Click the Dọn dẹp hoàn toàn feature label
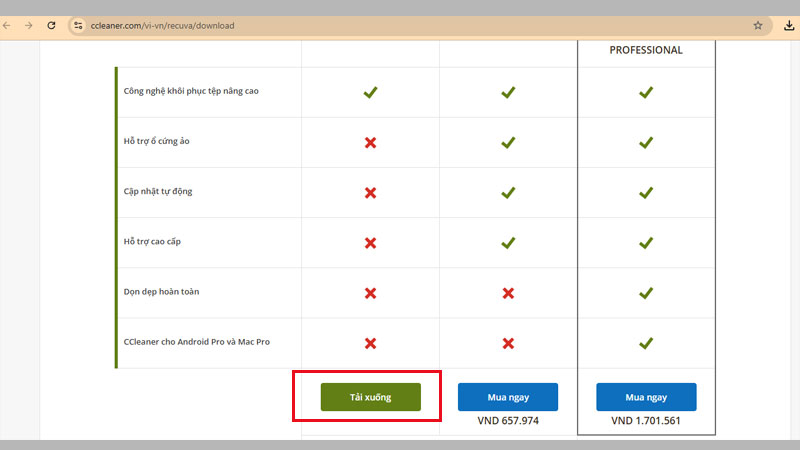Viewport: 800px width, 450px height. click(166, 292)
